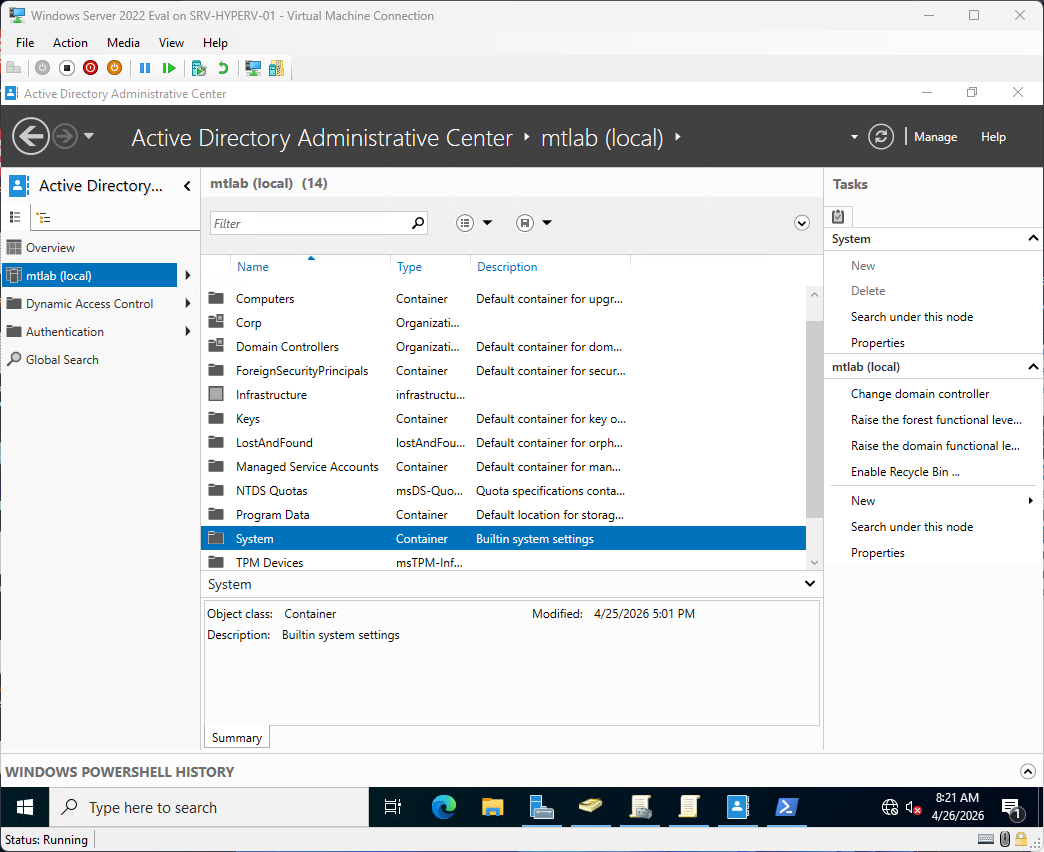Collapse the System tasks section
The image size is (1044, 852).
(x=1033, y=238)
